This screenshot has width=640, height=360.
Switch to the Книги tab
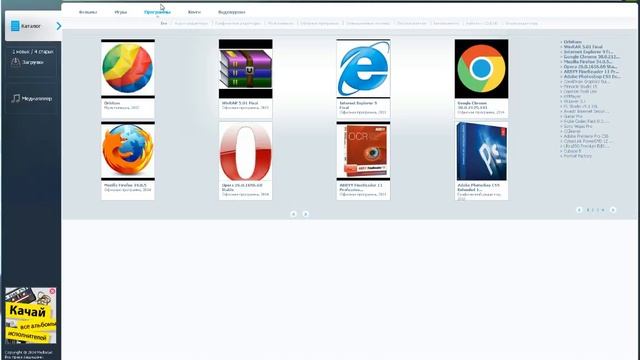coord(194,12)
